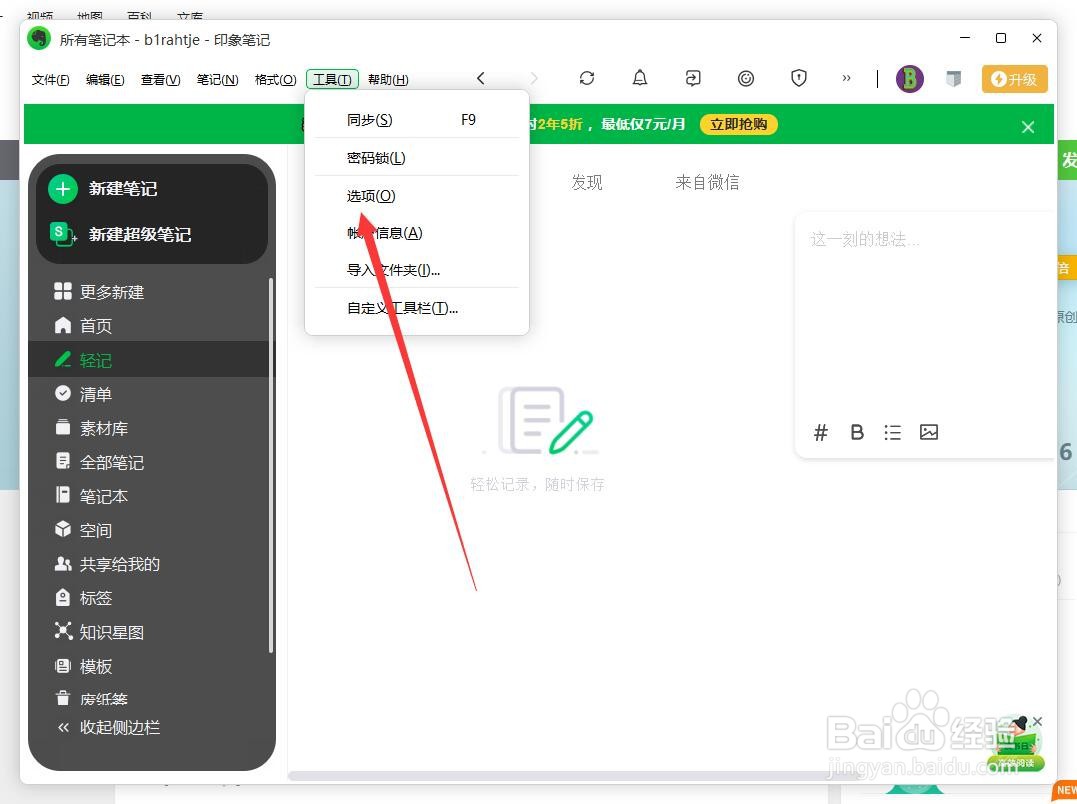
Task: Expand more toolbar items chevron
Action: click(846, 78)
